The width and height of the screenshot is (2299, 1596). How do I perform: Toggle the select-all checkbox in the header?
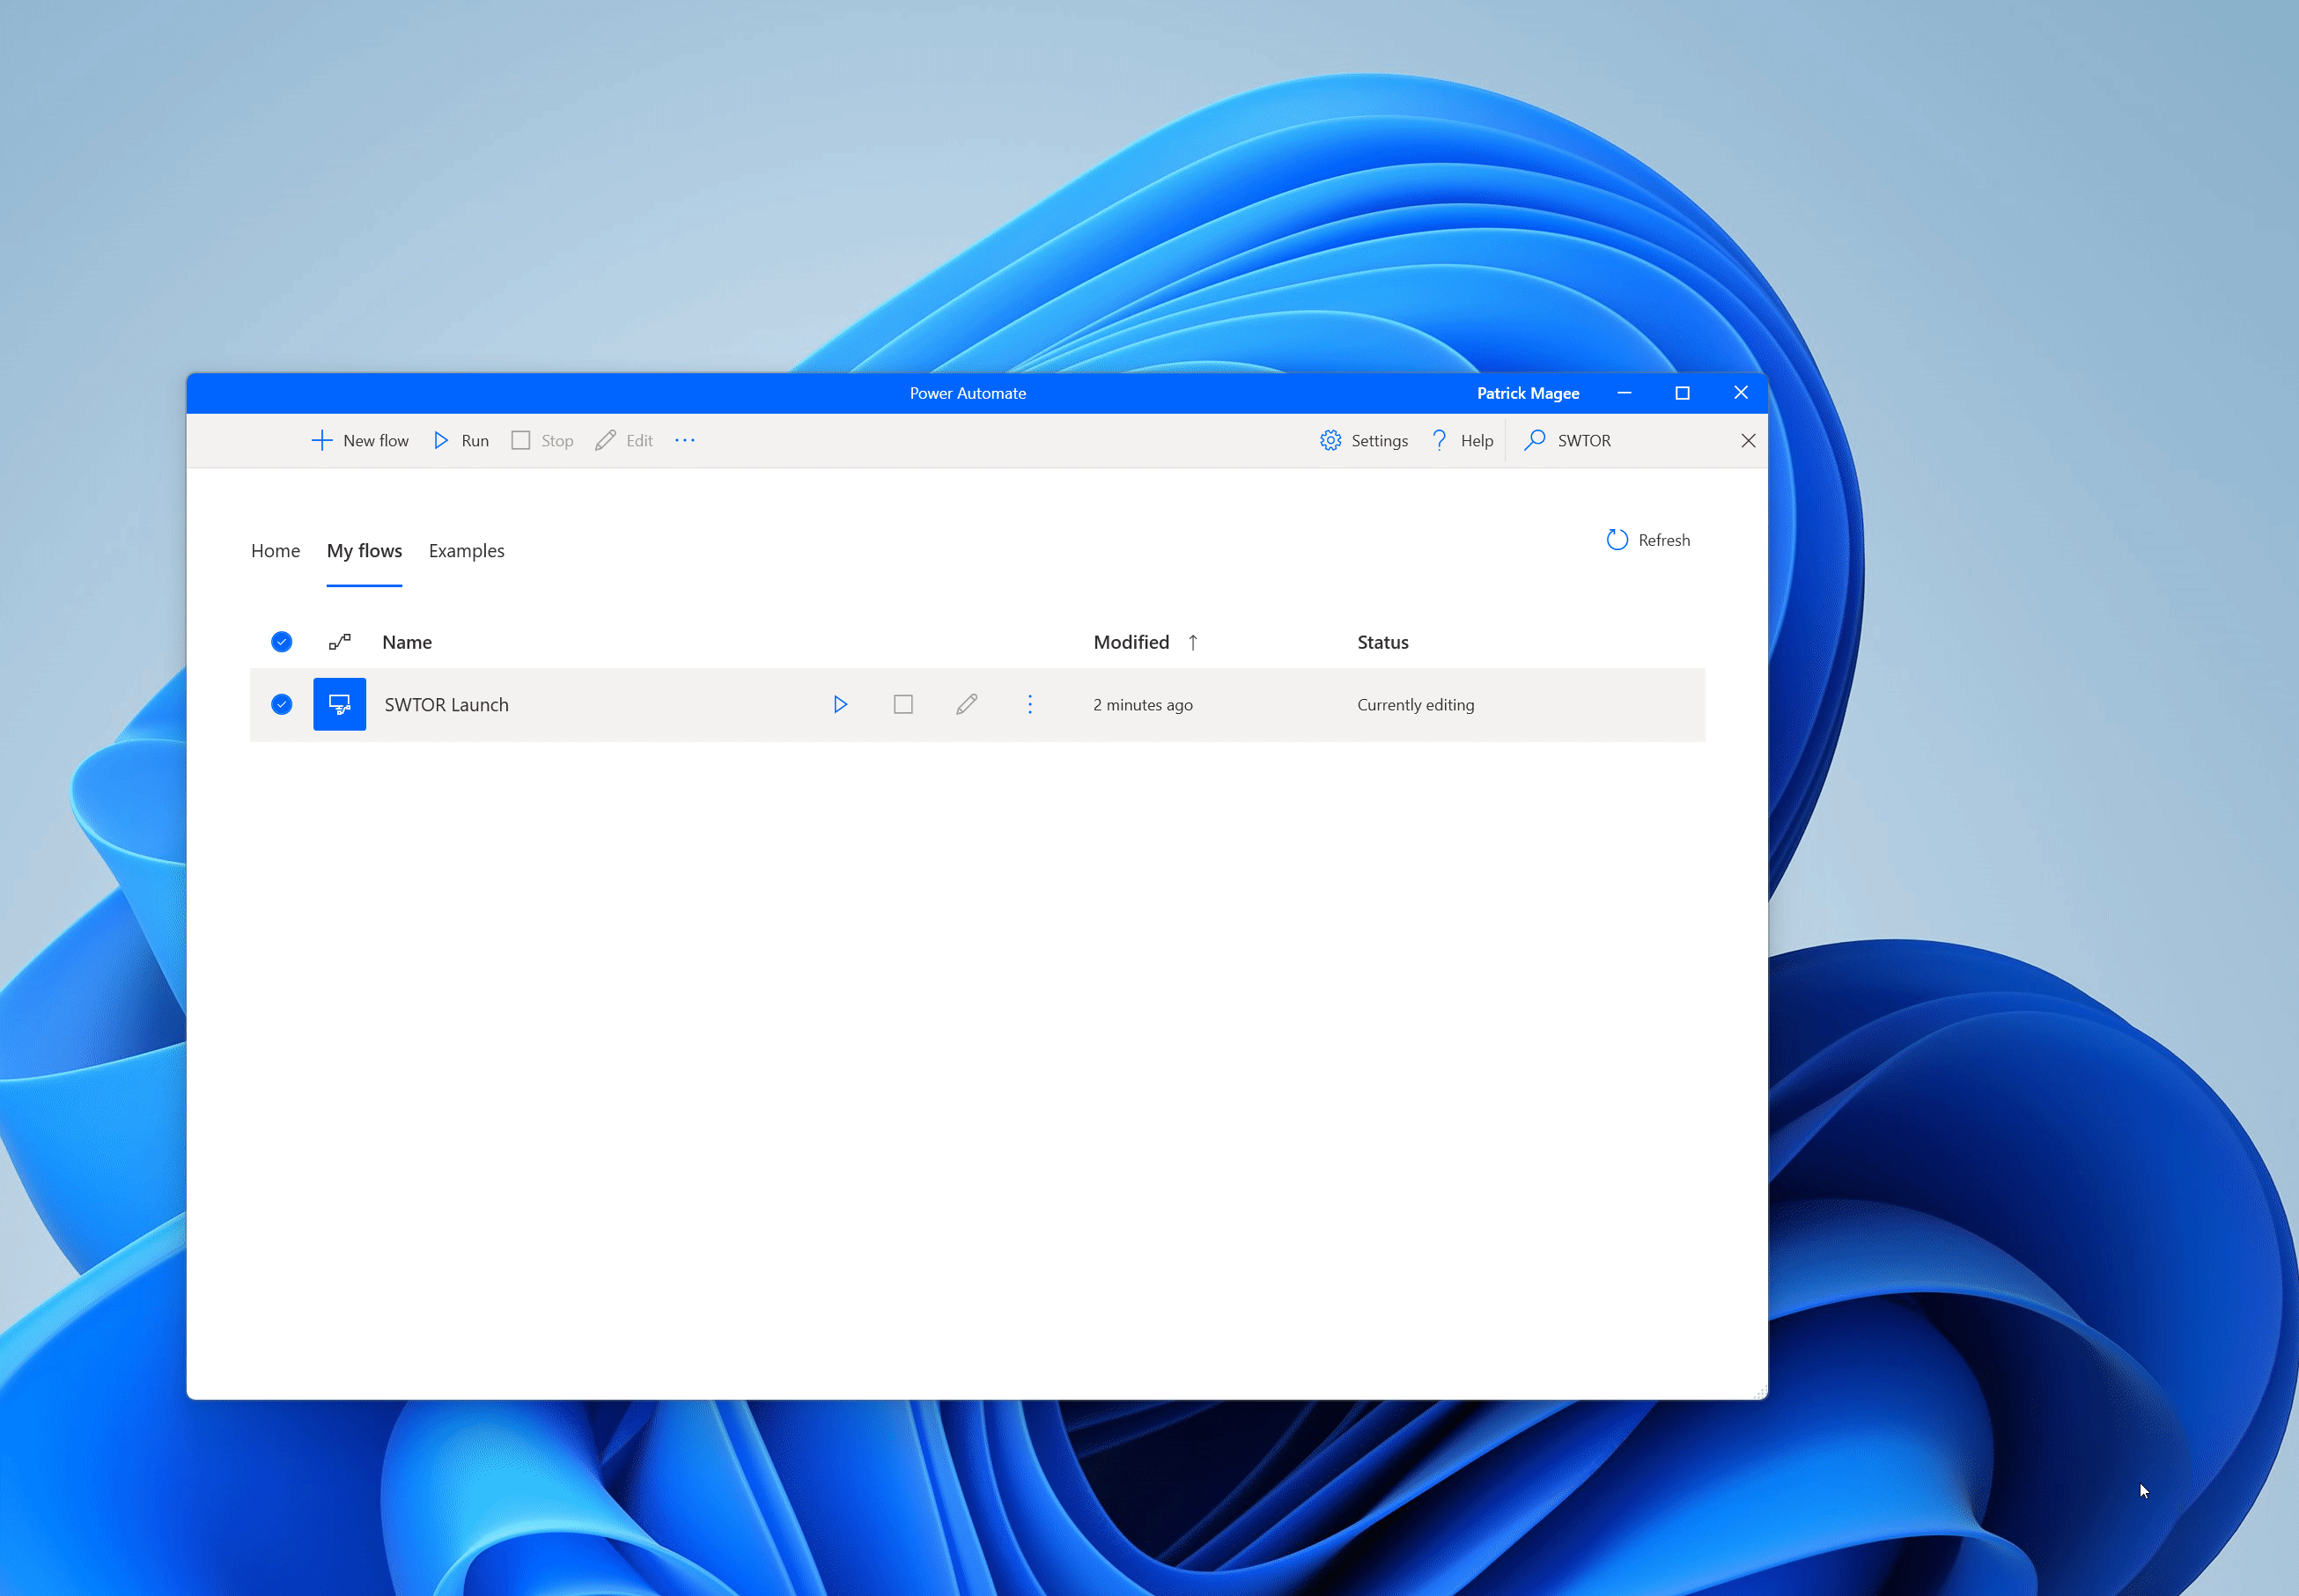(282, 642)
